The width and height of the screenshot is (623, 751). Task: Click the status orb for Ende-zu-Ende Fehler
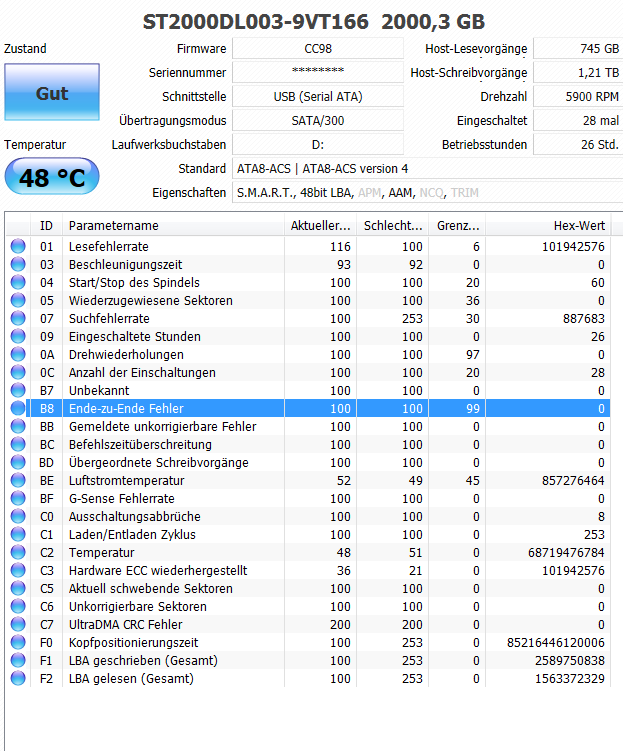point(18,408)
